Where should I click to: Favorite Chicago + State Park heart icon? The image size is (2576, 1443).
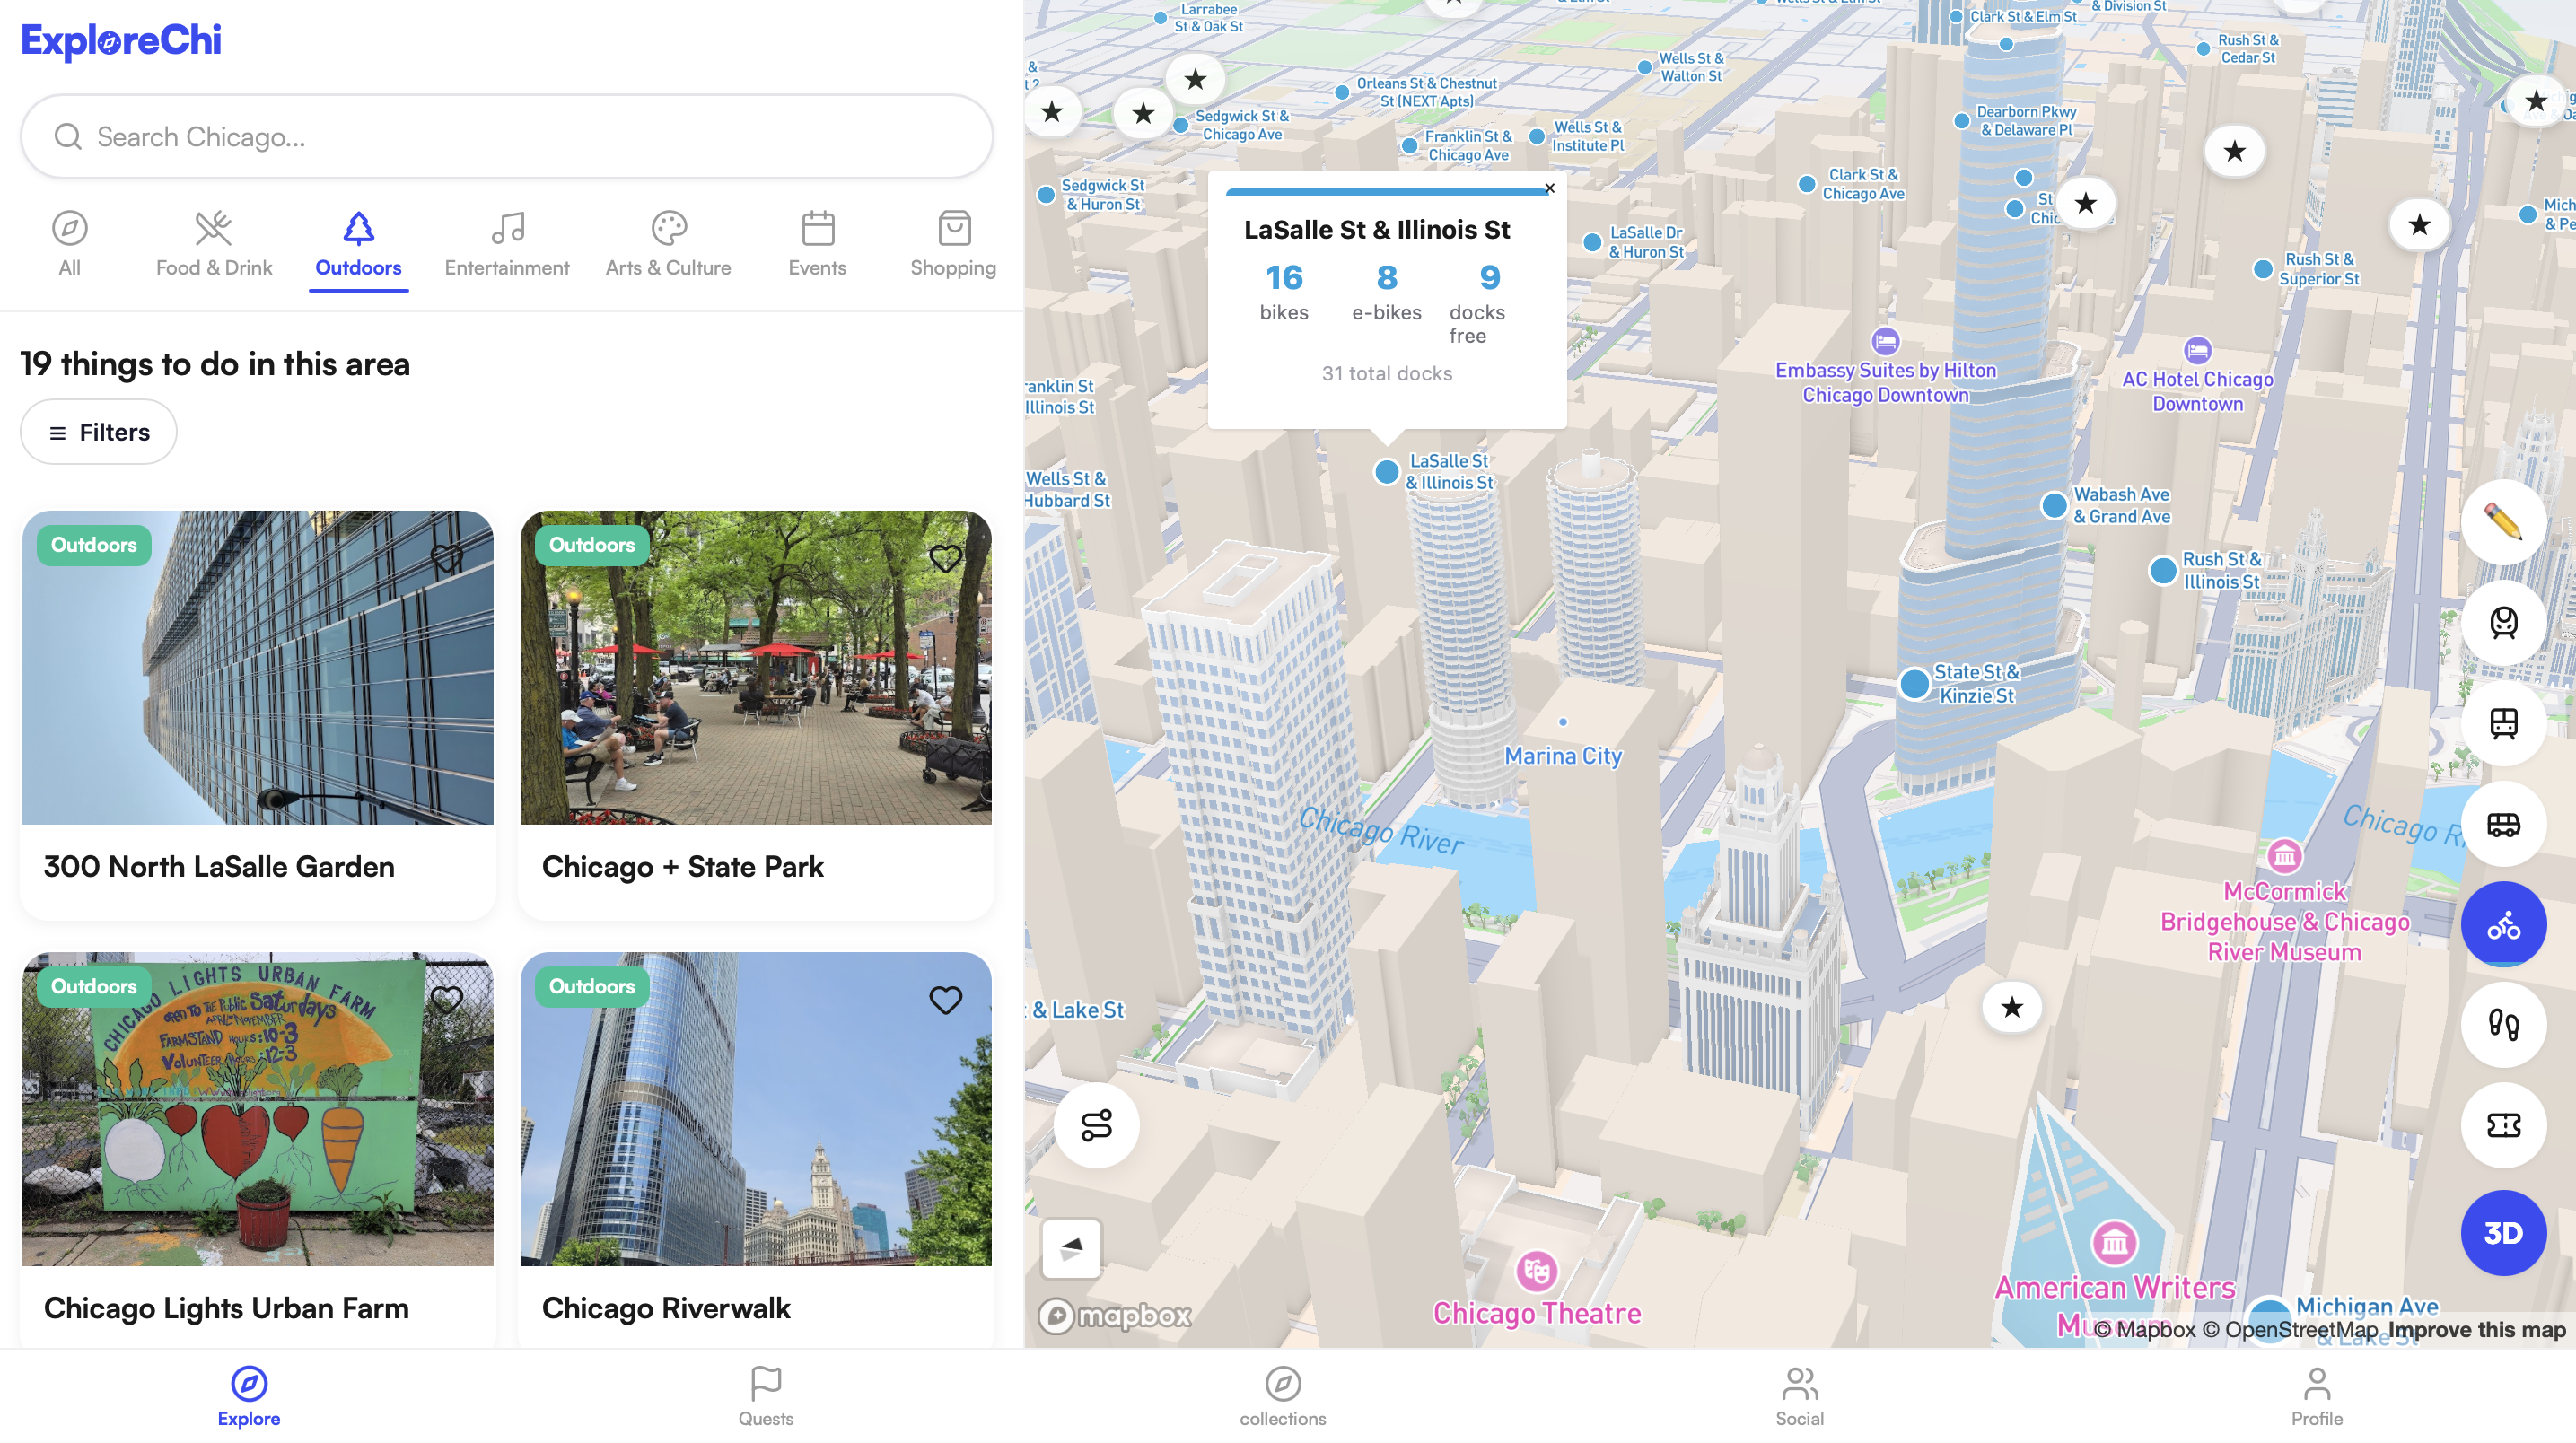click(945, 558)
